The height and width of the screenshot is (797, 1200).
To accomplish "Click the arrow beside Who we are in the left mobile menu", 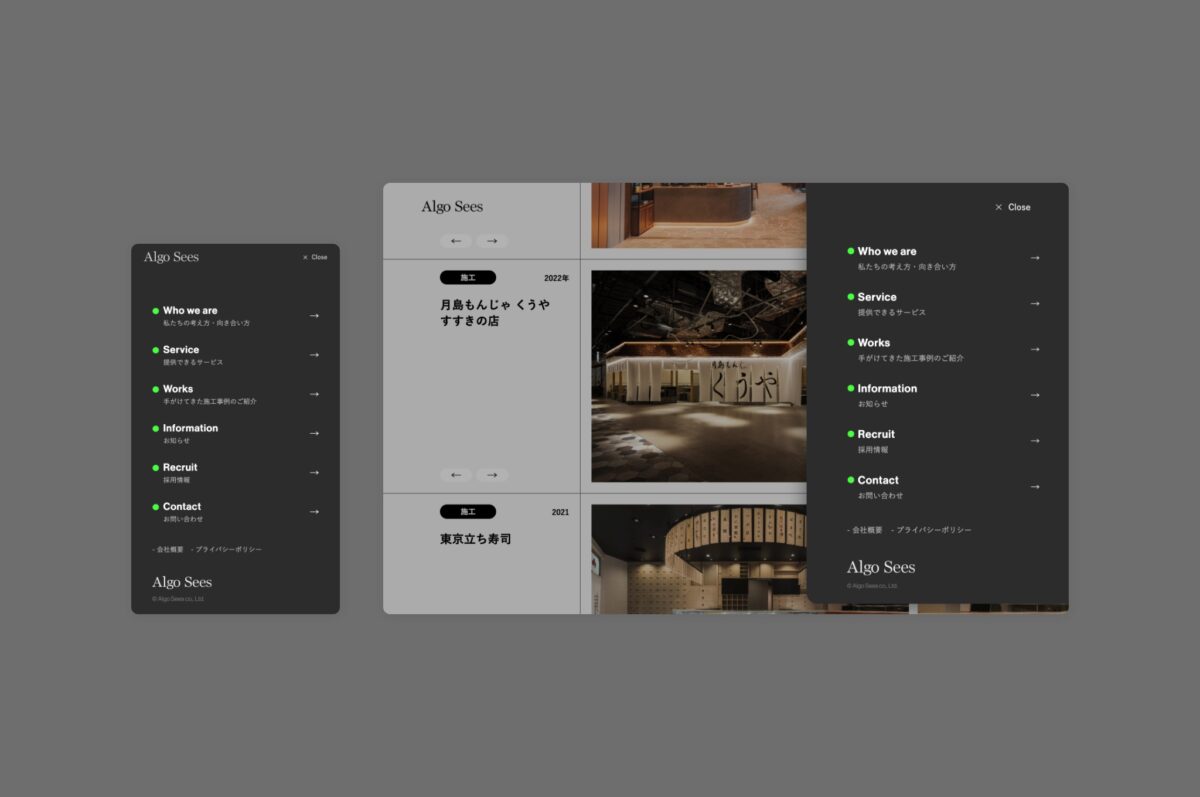I will tap(313, 316).
